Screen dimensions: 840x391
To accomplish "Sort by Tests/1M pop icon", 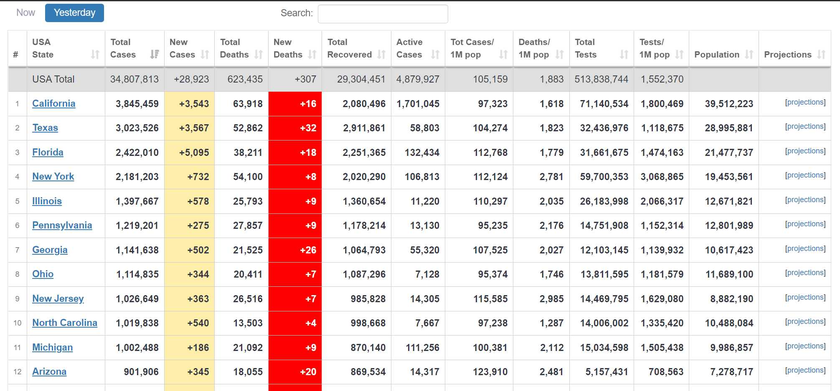I will click(x=680, y=55).
